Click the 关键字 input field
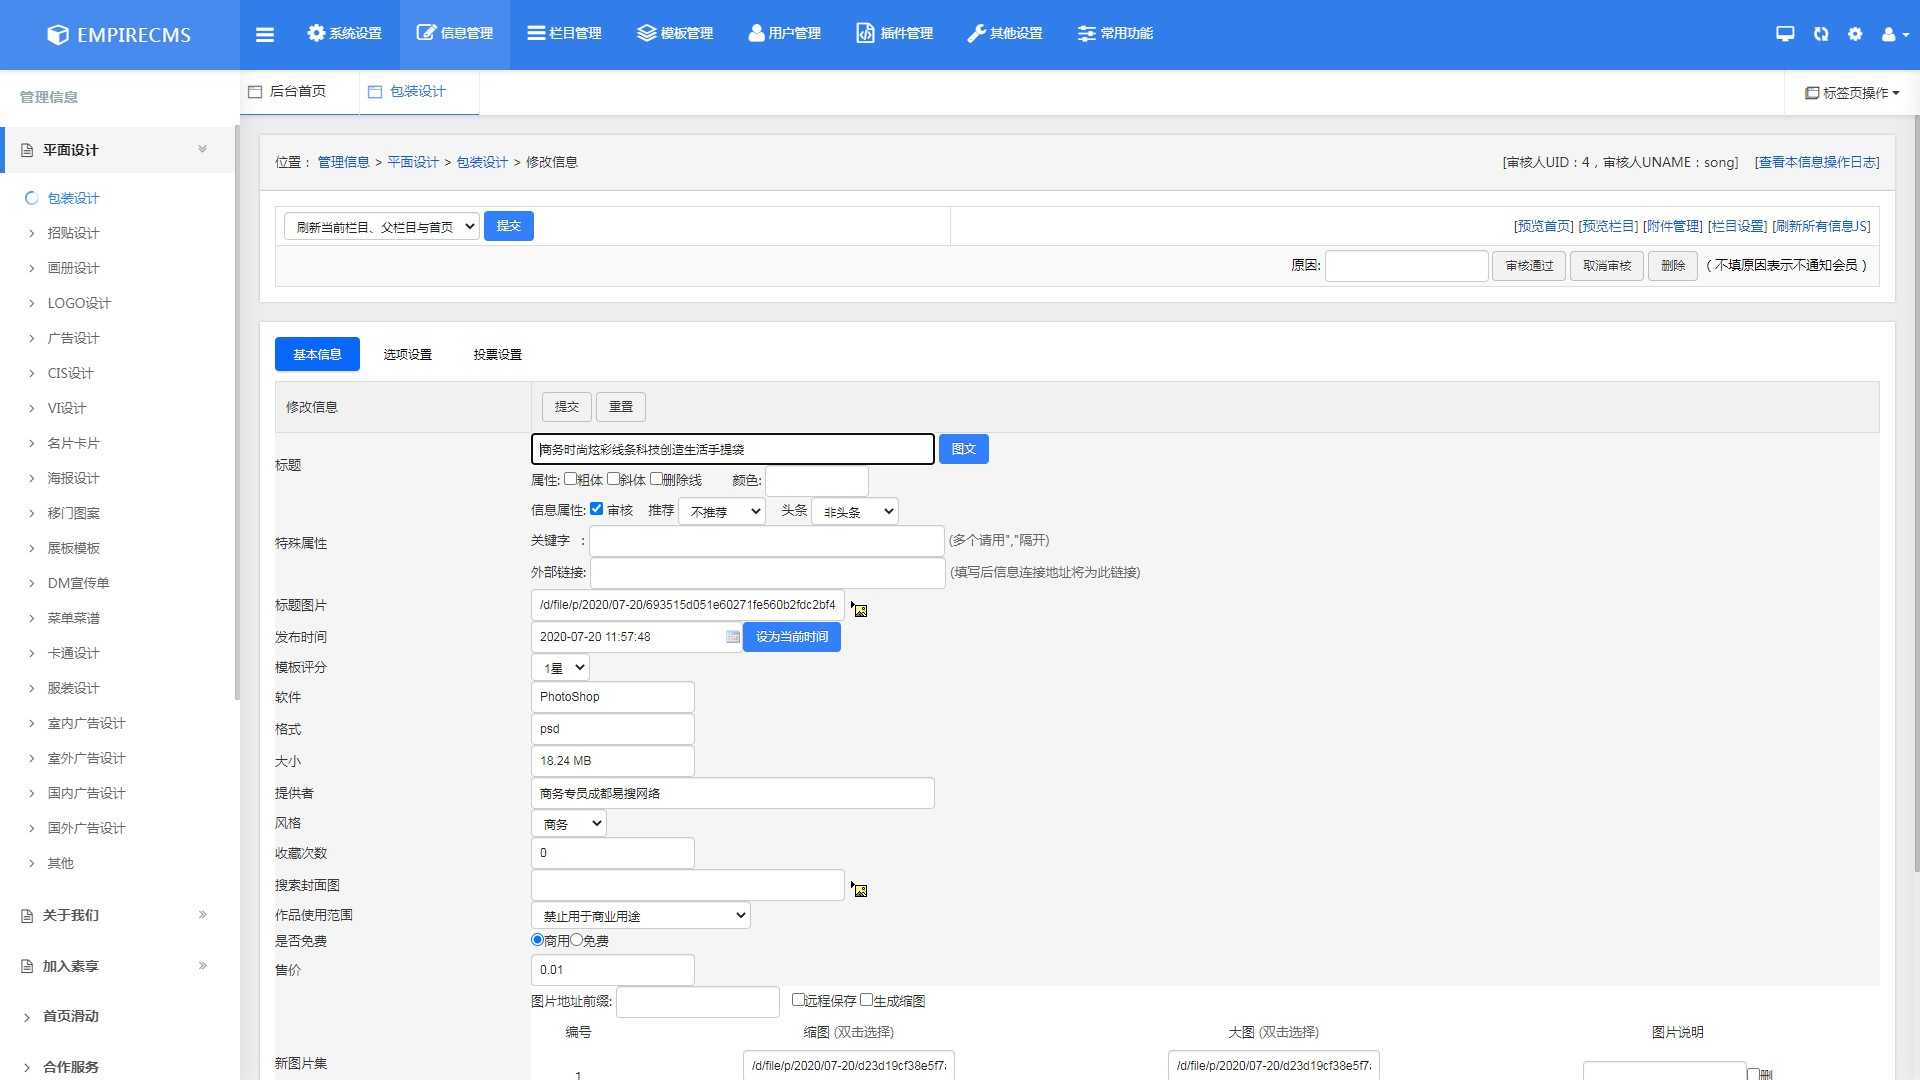This screenshot has width=1920, height=1080. click(766, 541)
